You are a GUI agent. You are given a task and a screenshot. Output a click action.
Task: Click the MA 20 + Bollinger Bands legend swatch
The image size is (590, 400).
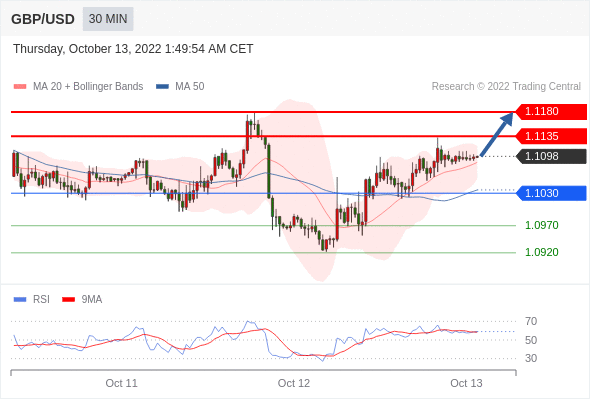(20, 87)
